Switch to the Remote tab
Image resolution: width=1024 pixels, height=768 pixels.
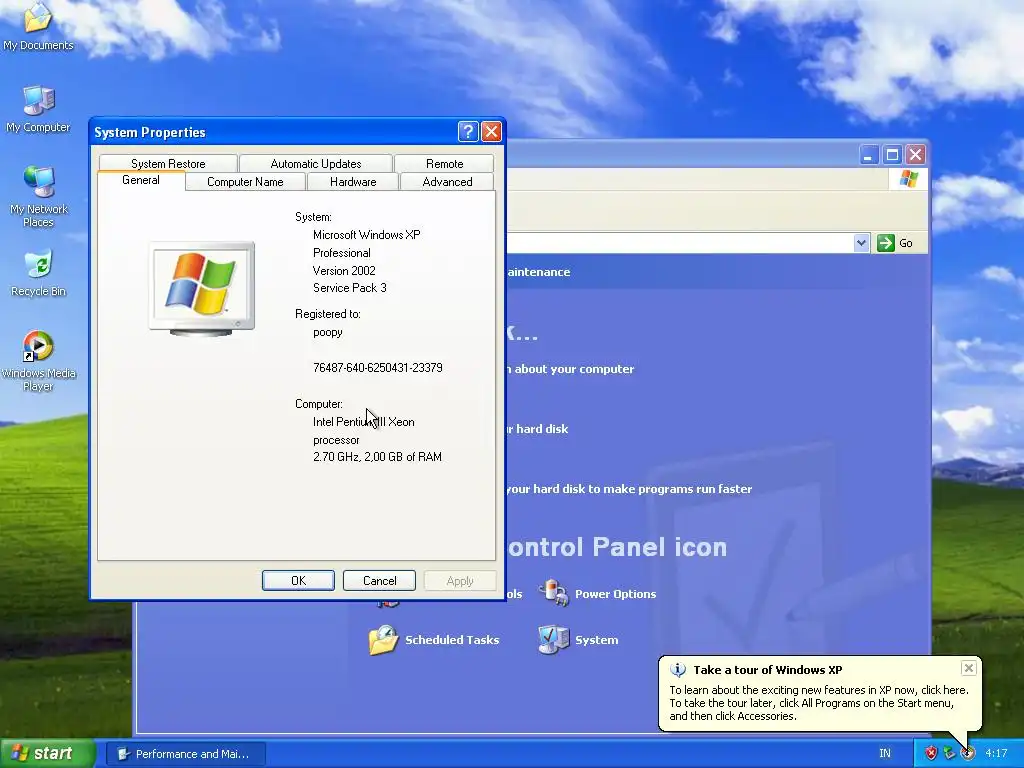[445, 163]
